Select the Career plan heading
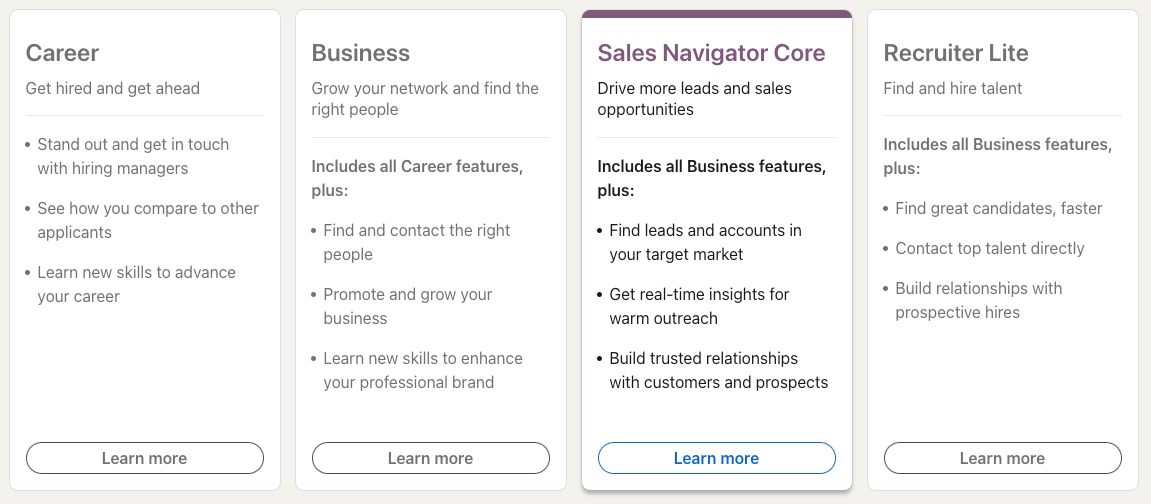Viewport: 1151px width, 504px height. point(62,53)
